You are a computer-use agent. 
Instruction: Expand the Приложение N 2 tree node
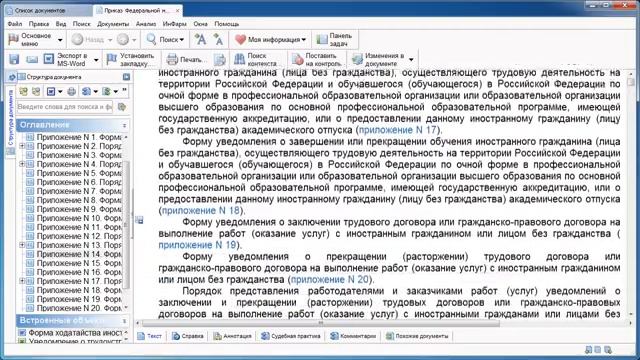click(22, 146)
